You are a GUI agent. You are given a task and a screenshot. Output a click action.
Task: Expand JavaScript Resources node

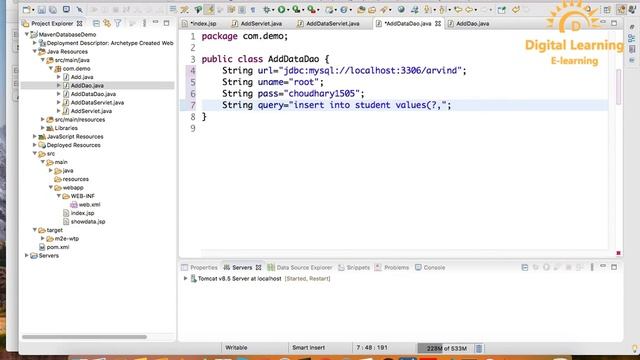click(35, 137)
